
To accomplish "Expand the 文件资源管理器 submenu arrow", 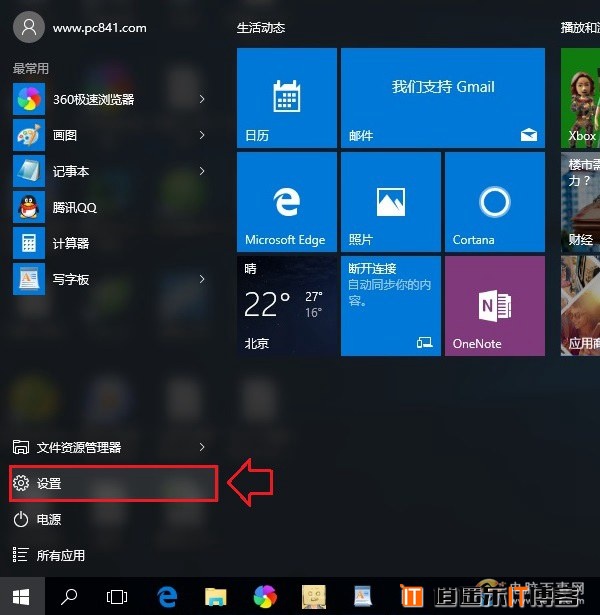I will coord(202,447).
